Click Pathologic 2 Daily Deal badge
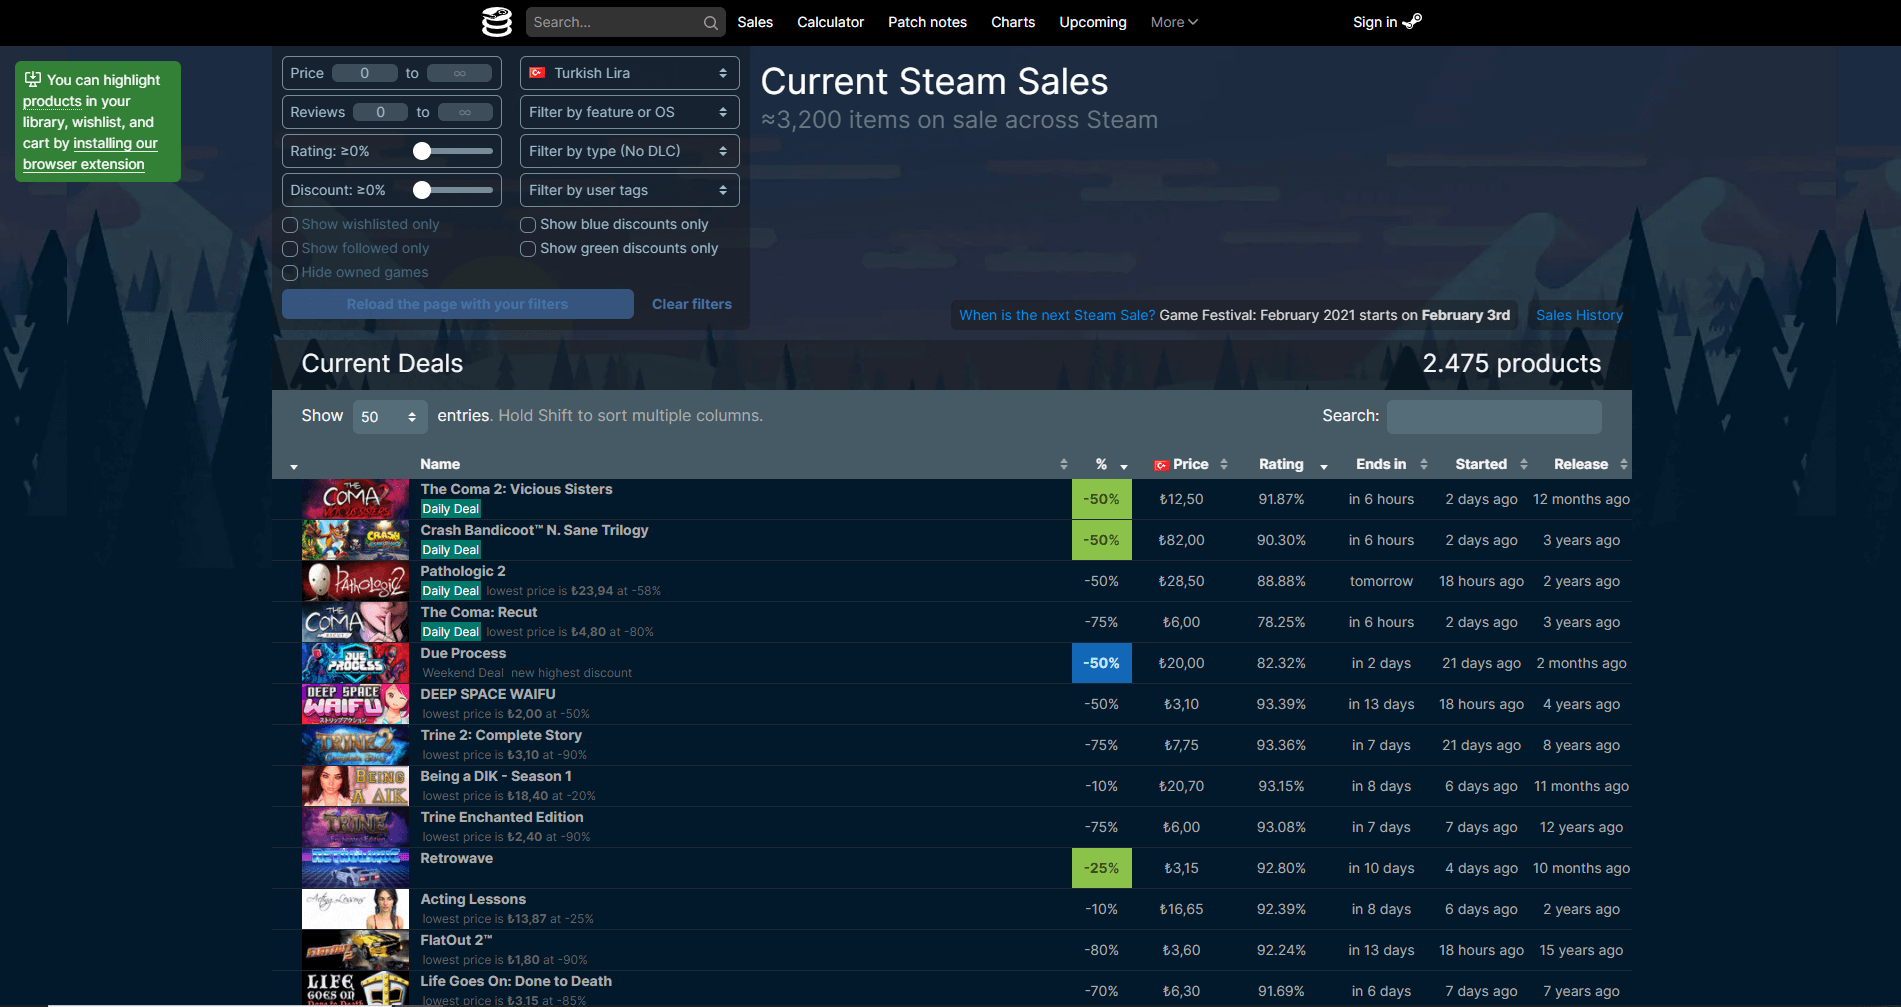Viewport: 1901px width, 1007px height. pos(450,591)
